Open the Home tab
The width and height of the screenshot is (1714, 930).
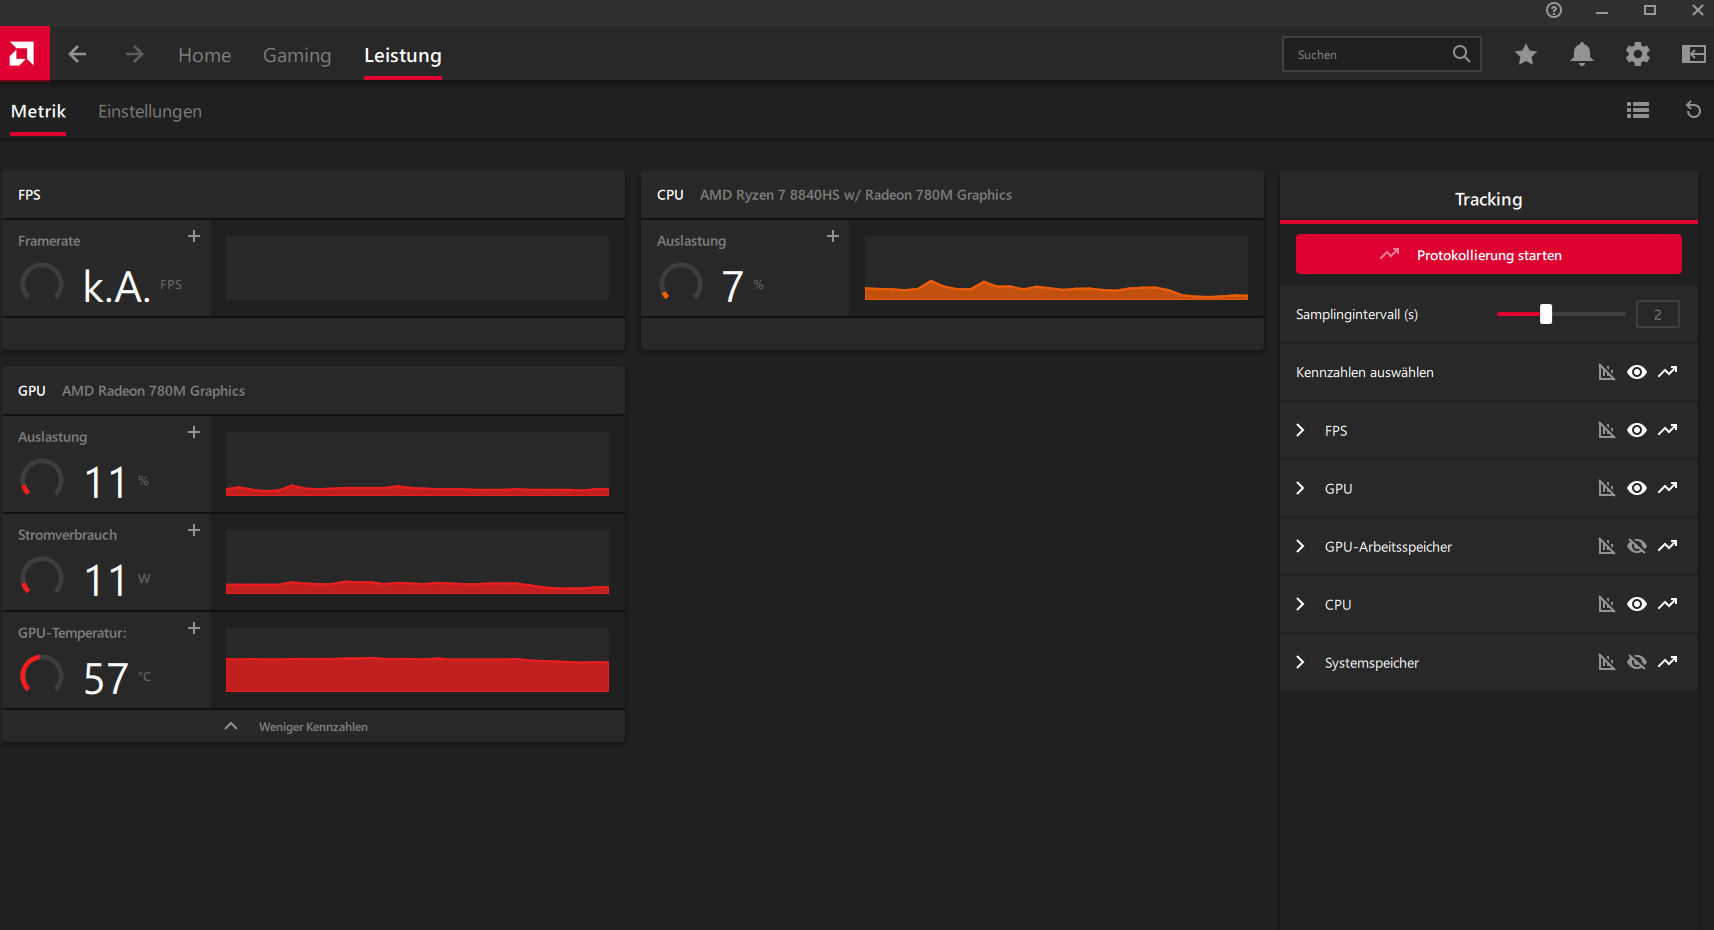205,55
